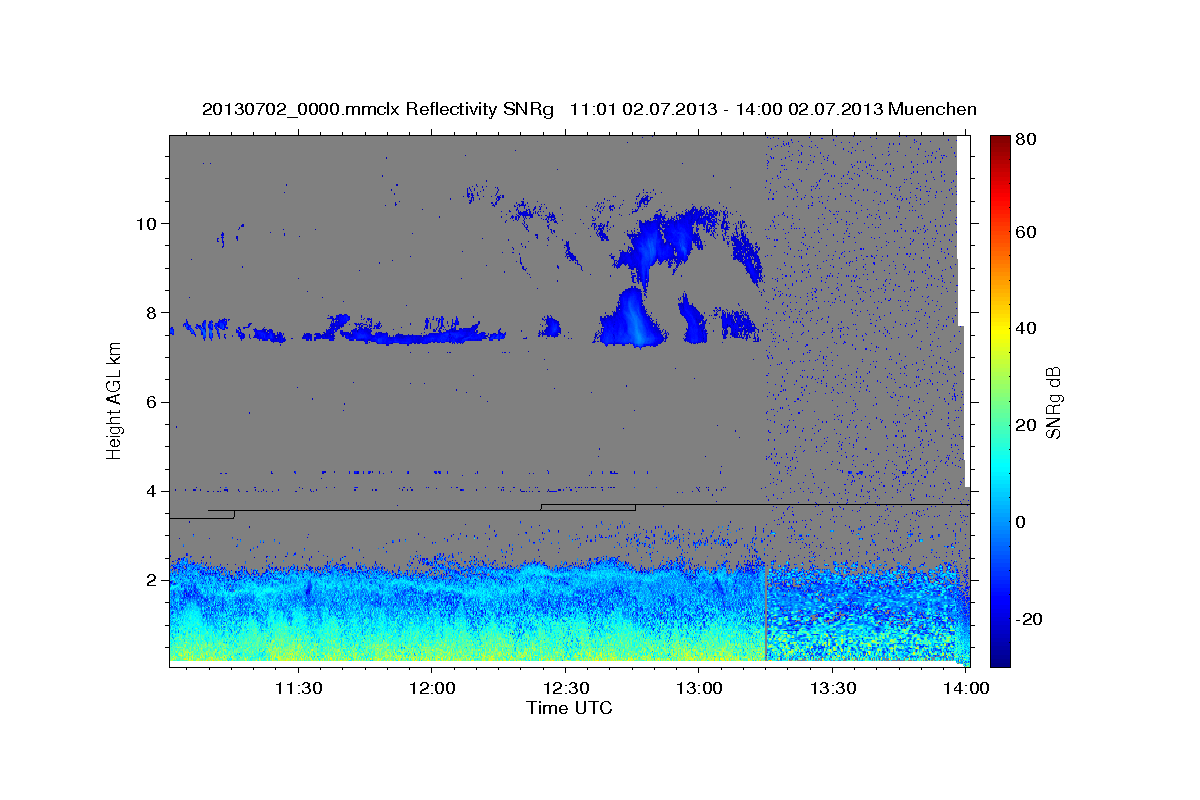Click the 12:00 time tick label
This screenshot has height=800, width=1200.
[x=432, y=688]
